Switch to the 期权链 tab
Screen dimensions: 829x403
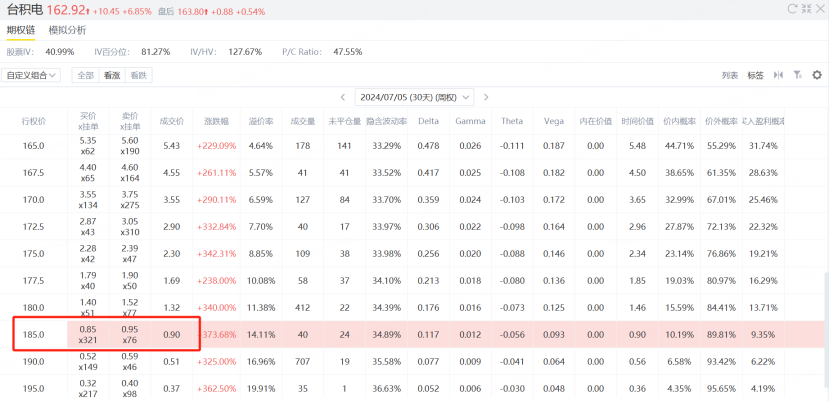coord(21,30)
